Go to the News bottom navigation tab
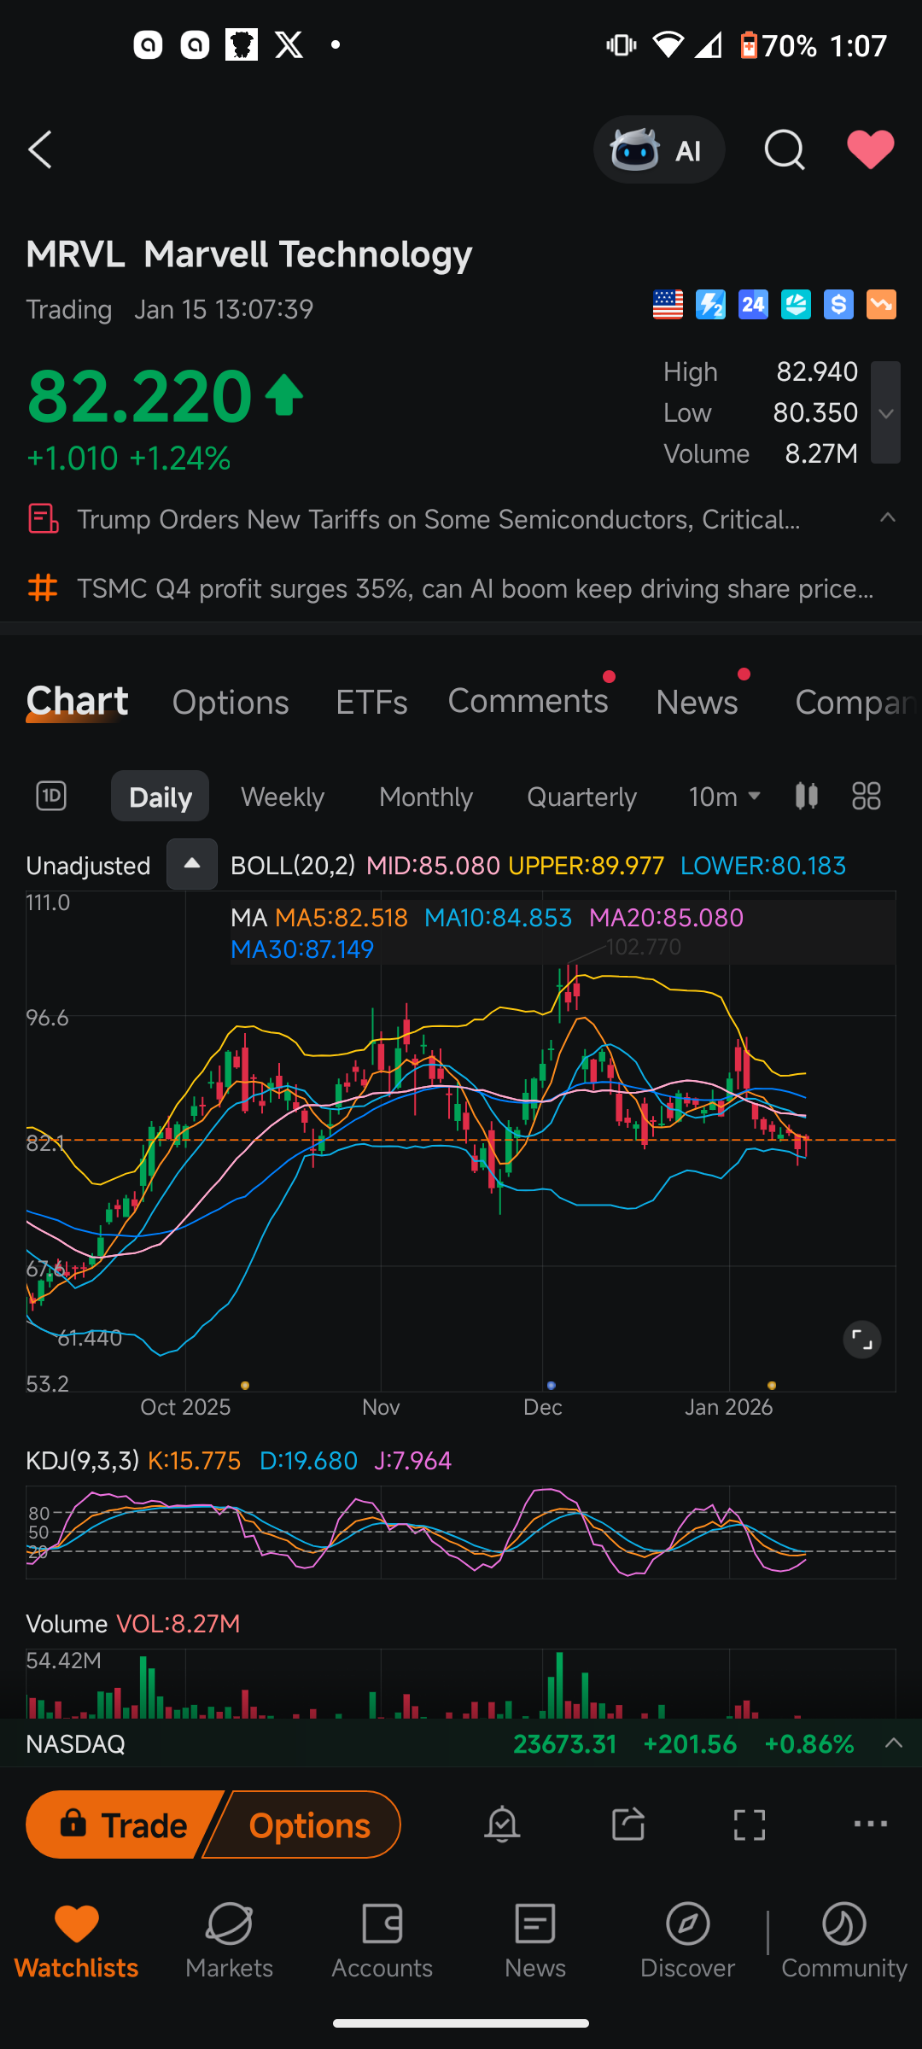The image size is (922, 2049). (535, 1941)
